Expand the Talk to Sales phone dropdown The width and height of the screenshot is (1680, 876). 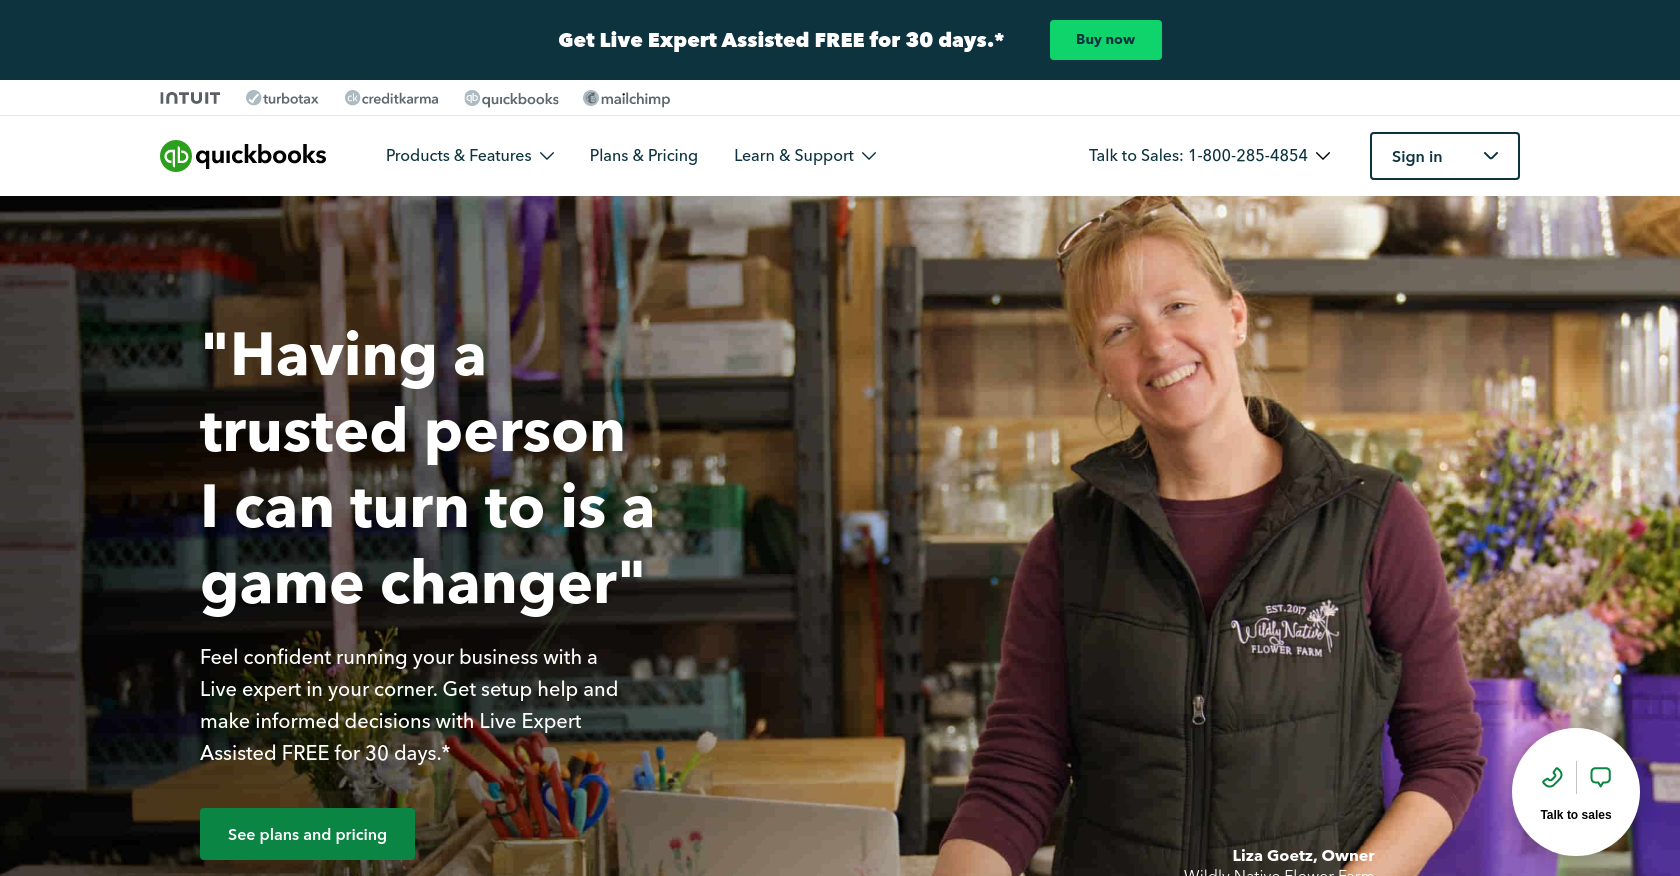pyautogui.click(x=1210, y=156)
